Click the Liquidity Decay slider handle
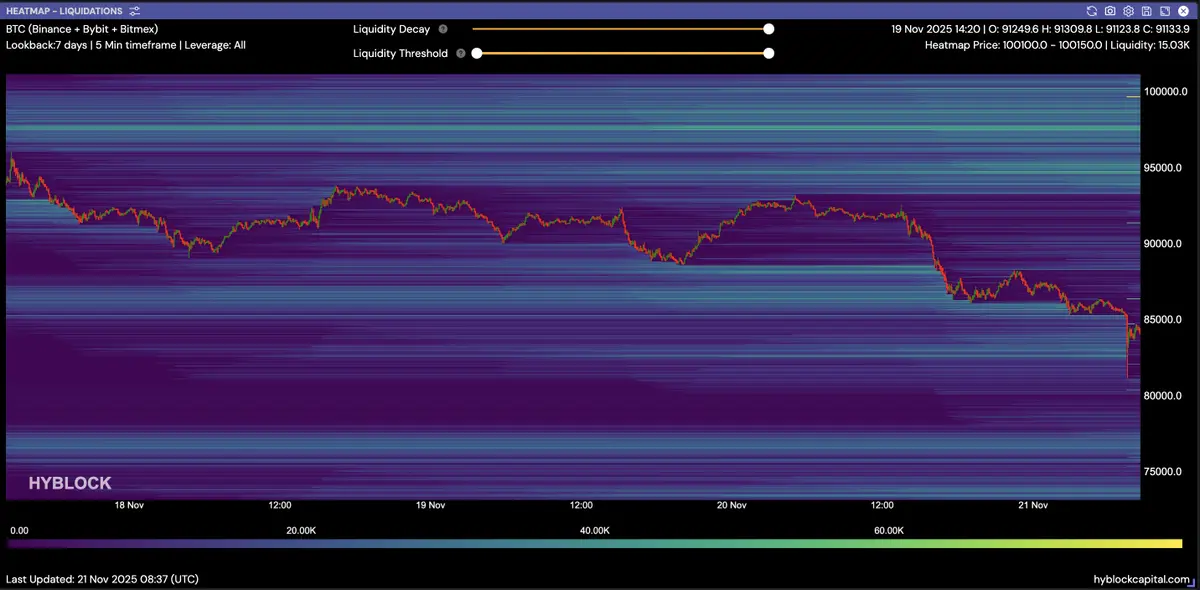This screenshot has width=1200, height=590. coord(769,30)
